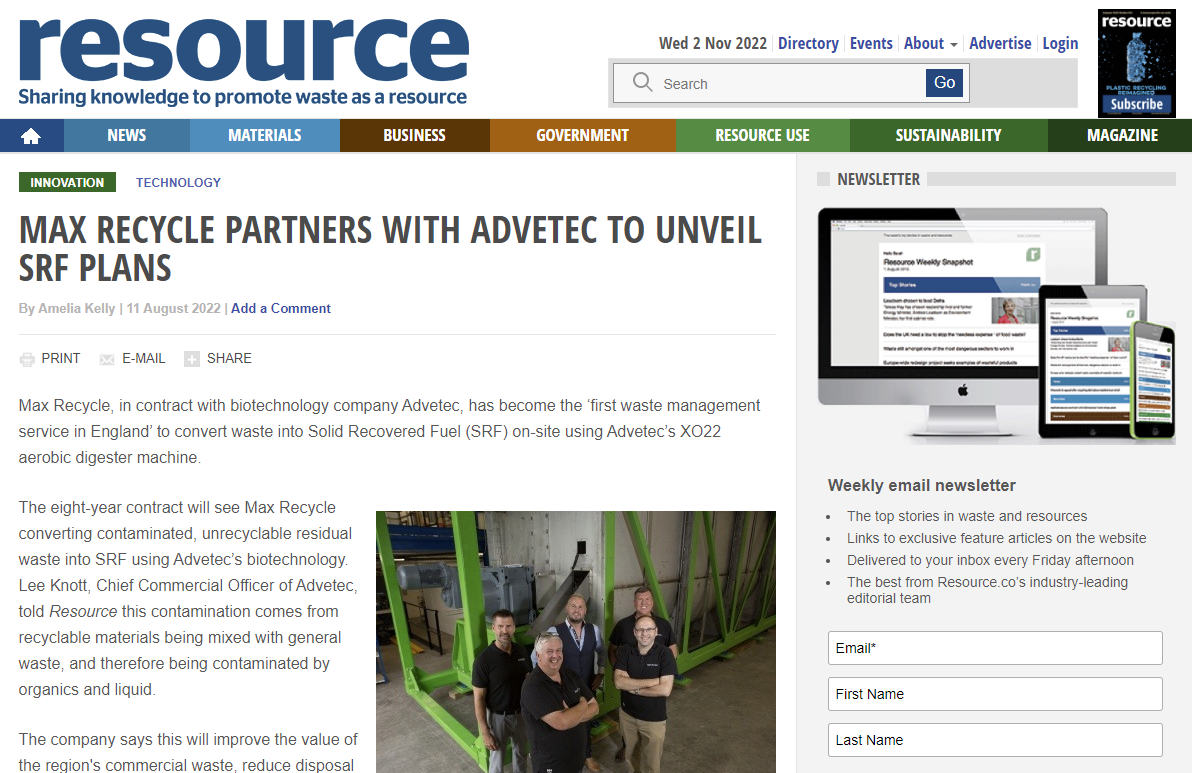Click the home icon in navigation bar
1192x773 pixels.
click(x=31, y=136)
